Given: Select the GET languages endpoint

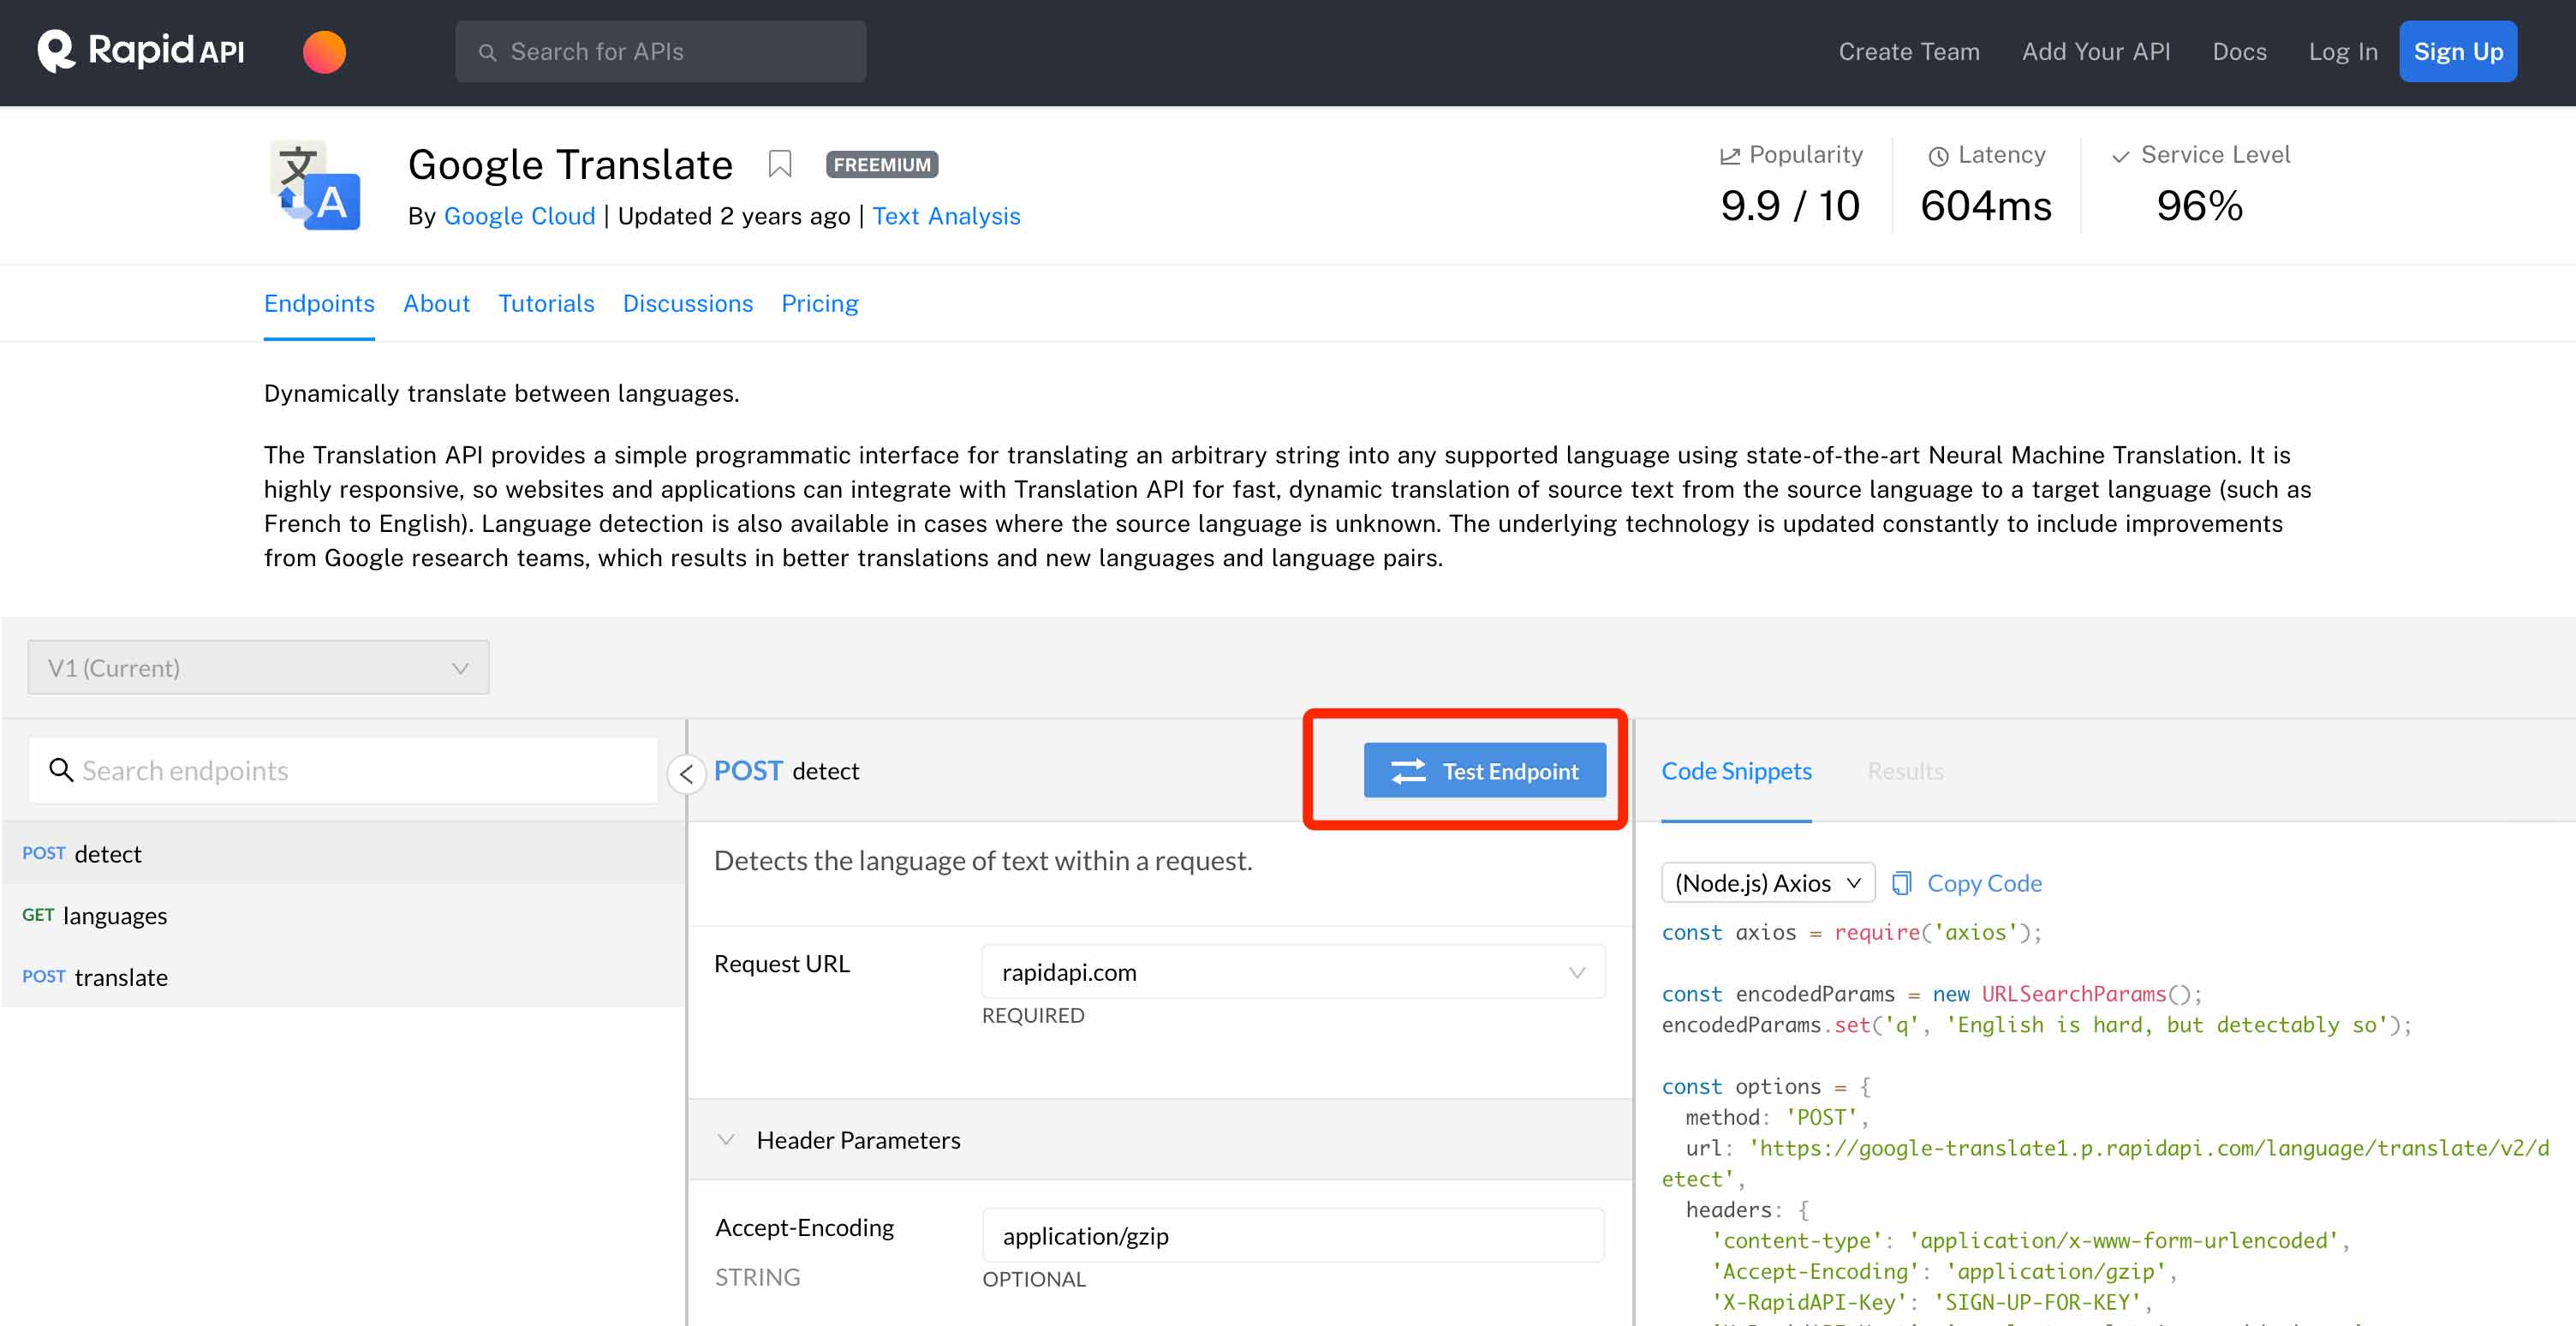Looking at the screenshot, I should tap(343, 915).
